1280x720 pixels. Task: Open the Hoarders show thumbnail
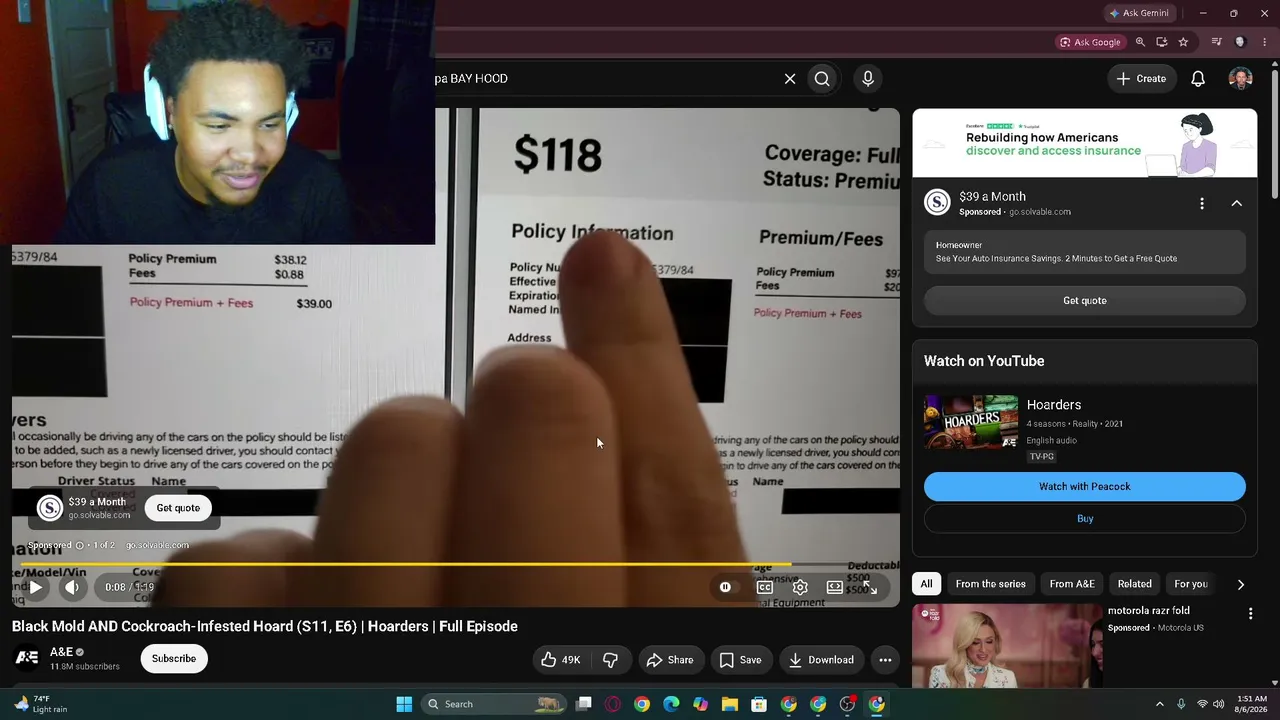tap(971, 422)
